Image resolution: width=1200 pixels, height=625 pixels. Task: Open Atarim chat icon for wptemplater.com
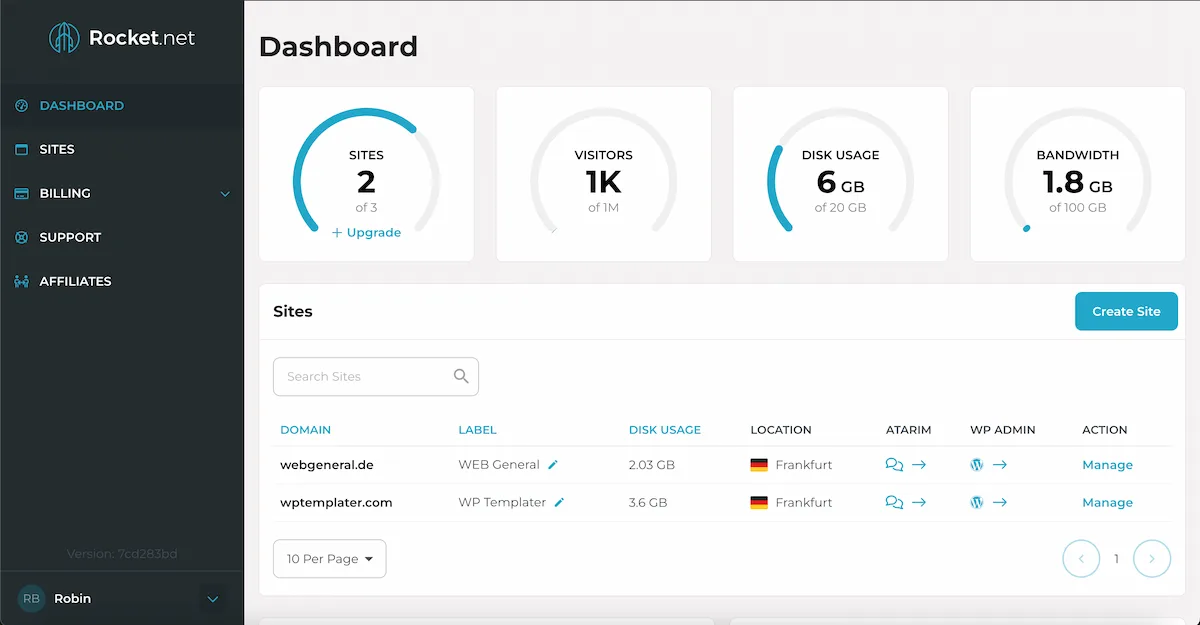(x=894, y=503)
